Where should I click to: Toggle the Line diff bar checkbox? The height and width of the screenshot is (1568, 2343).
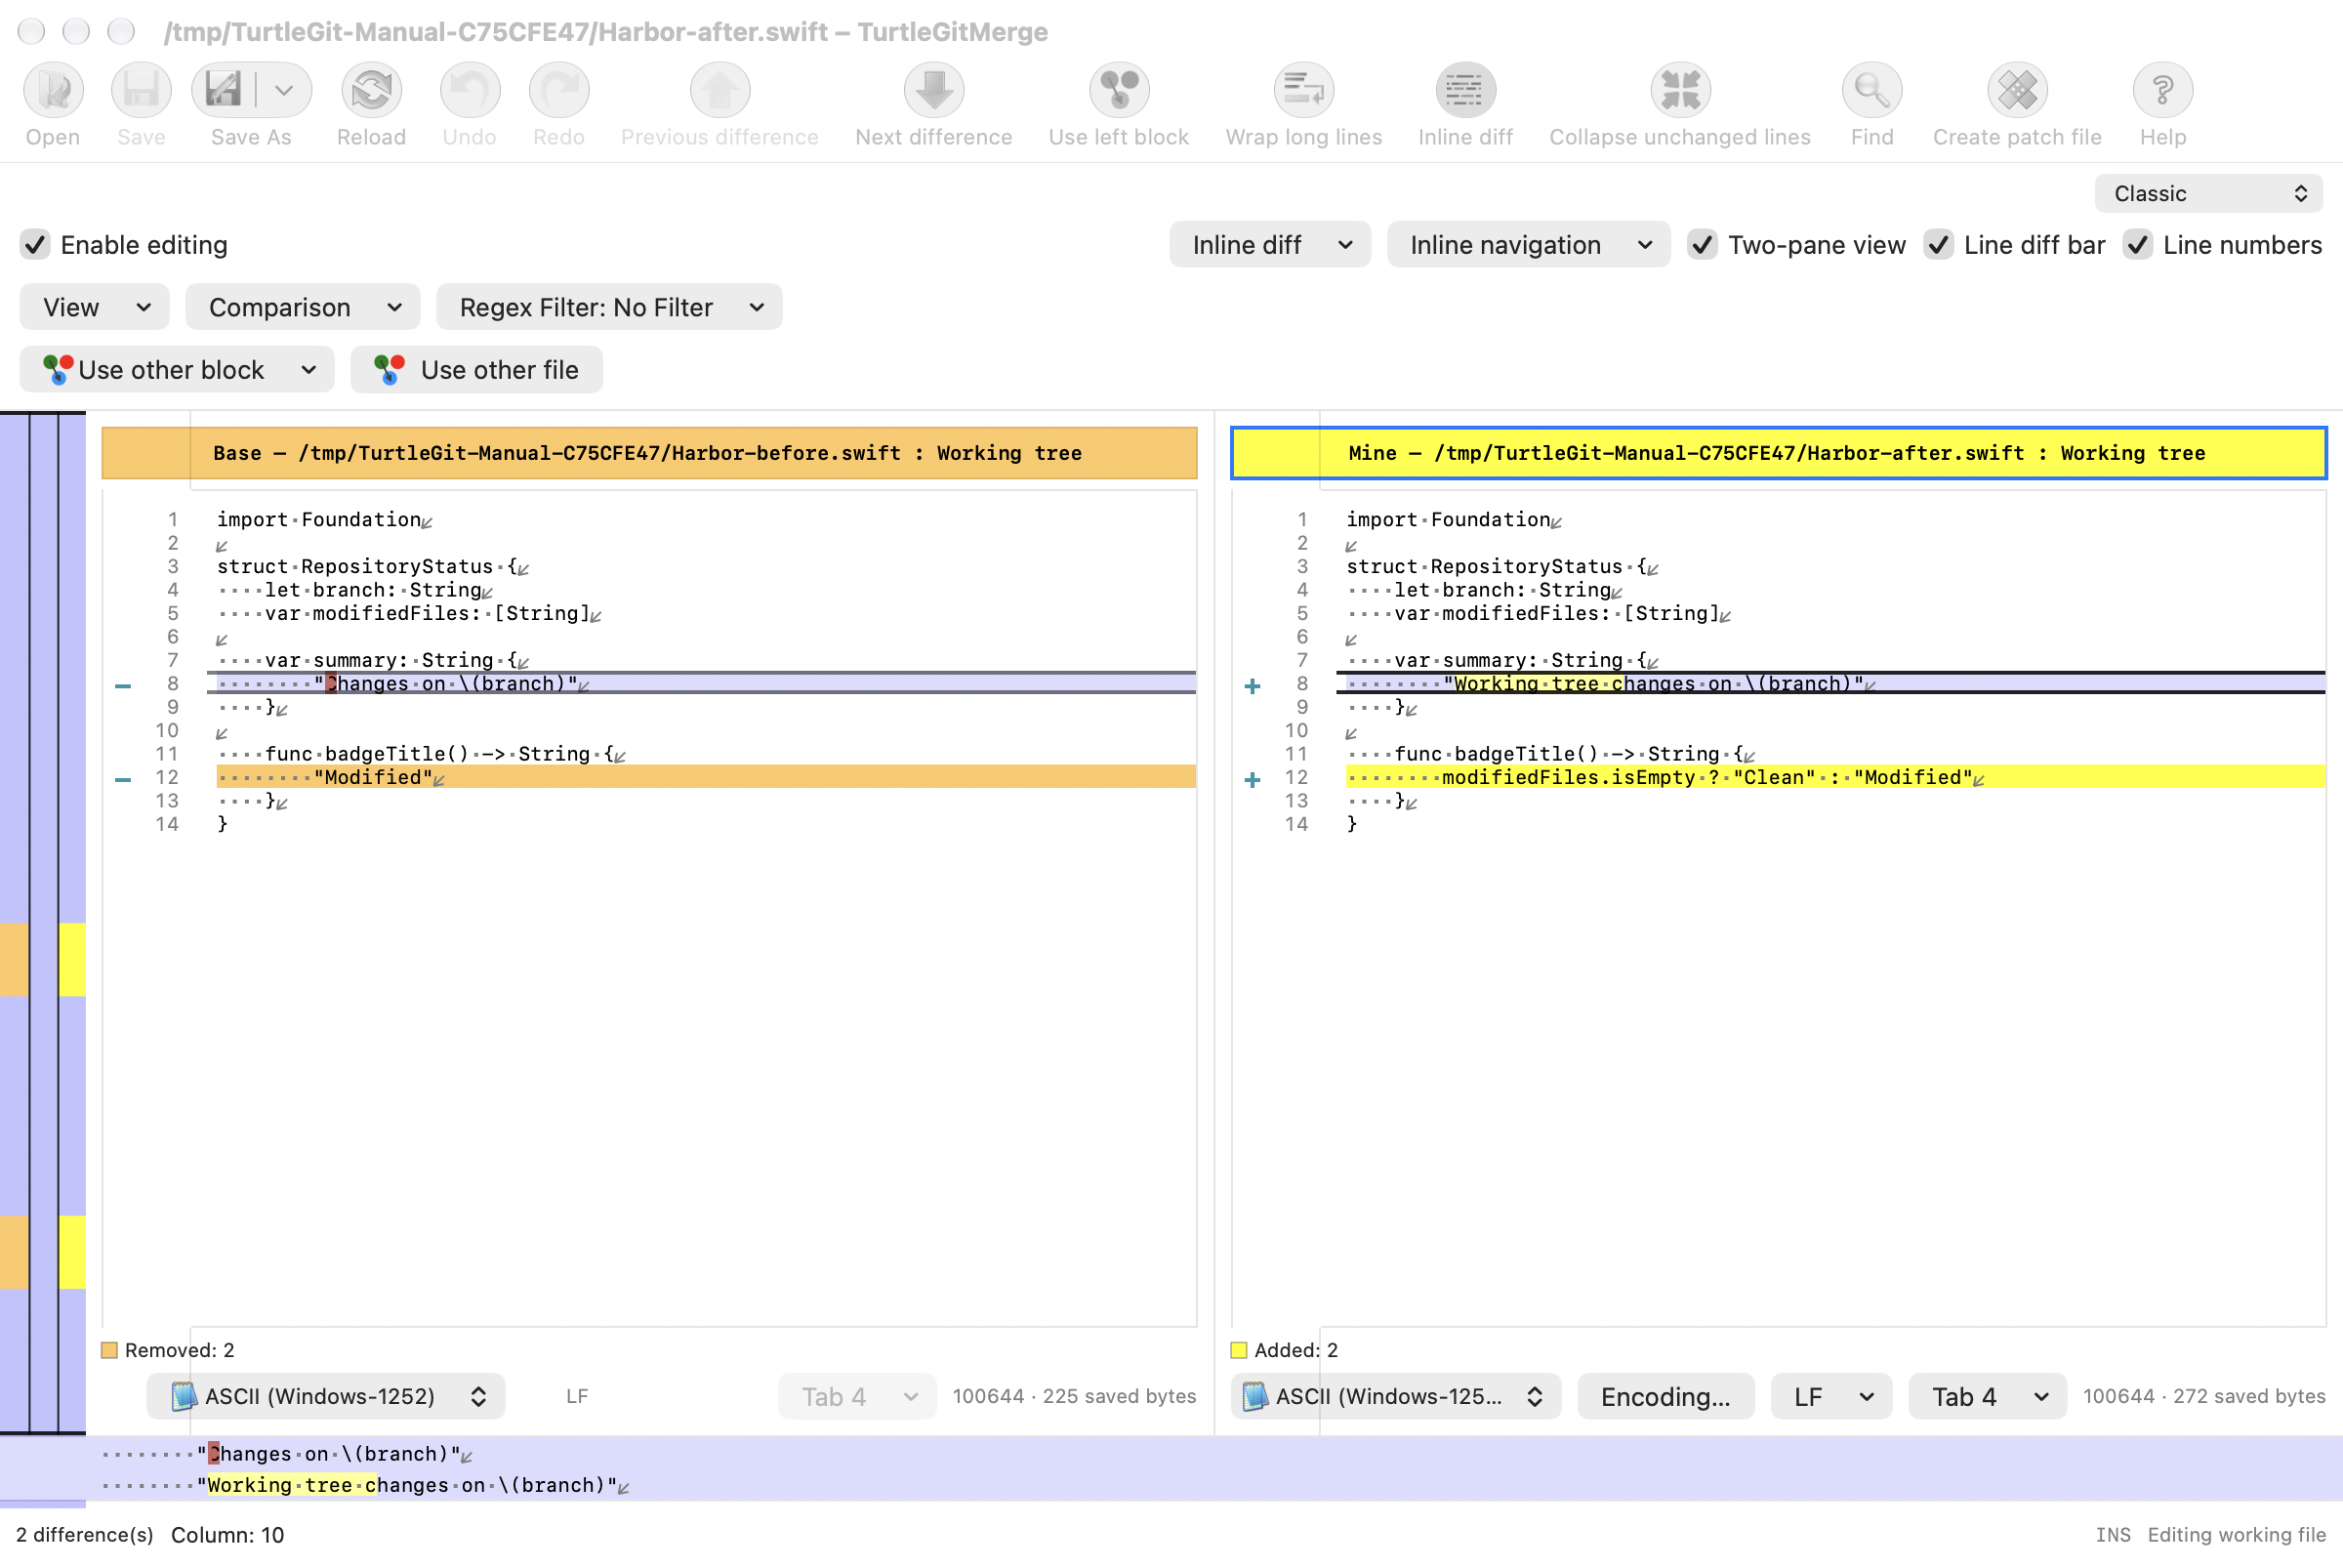(x=1938, y=245)
